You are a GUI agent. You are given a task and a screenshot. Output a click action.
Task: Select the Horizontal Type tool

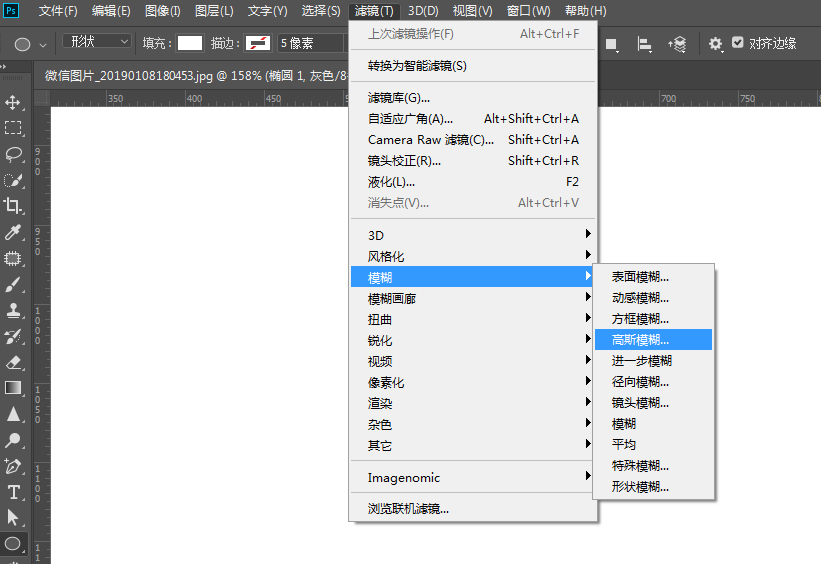(13, 492)
